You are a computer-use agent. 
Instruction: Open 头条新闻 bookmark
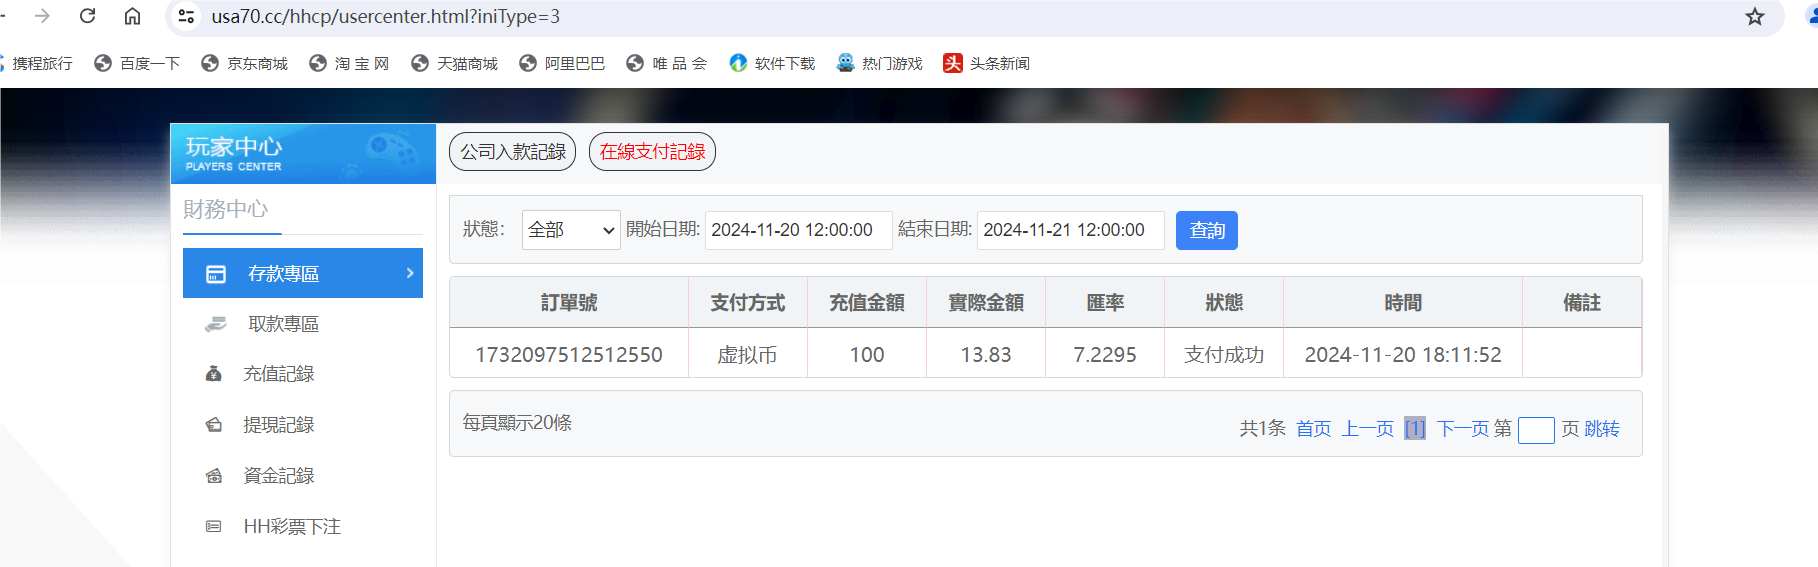tap(987, 63)
